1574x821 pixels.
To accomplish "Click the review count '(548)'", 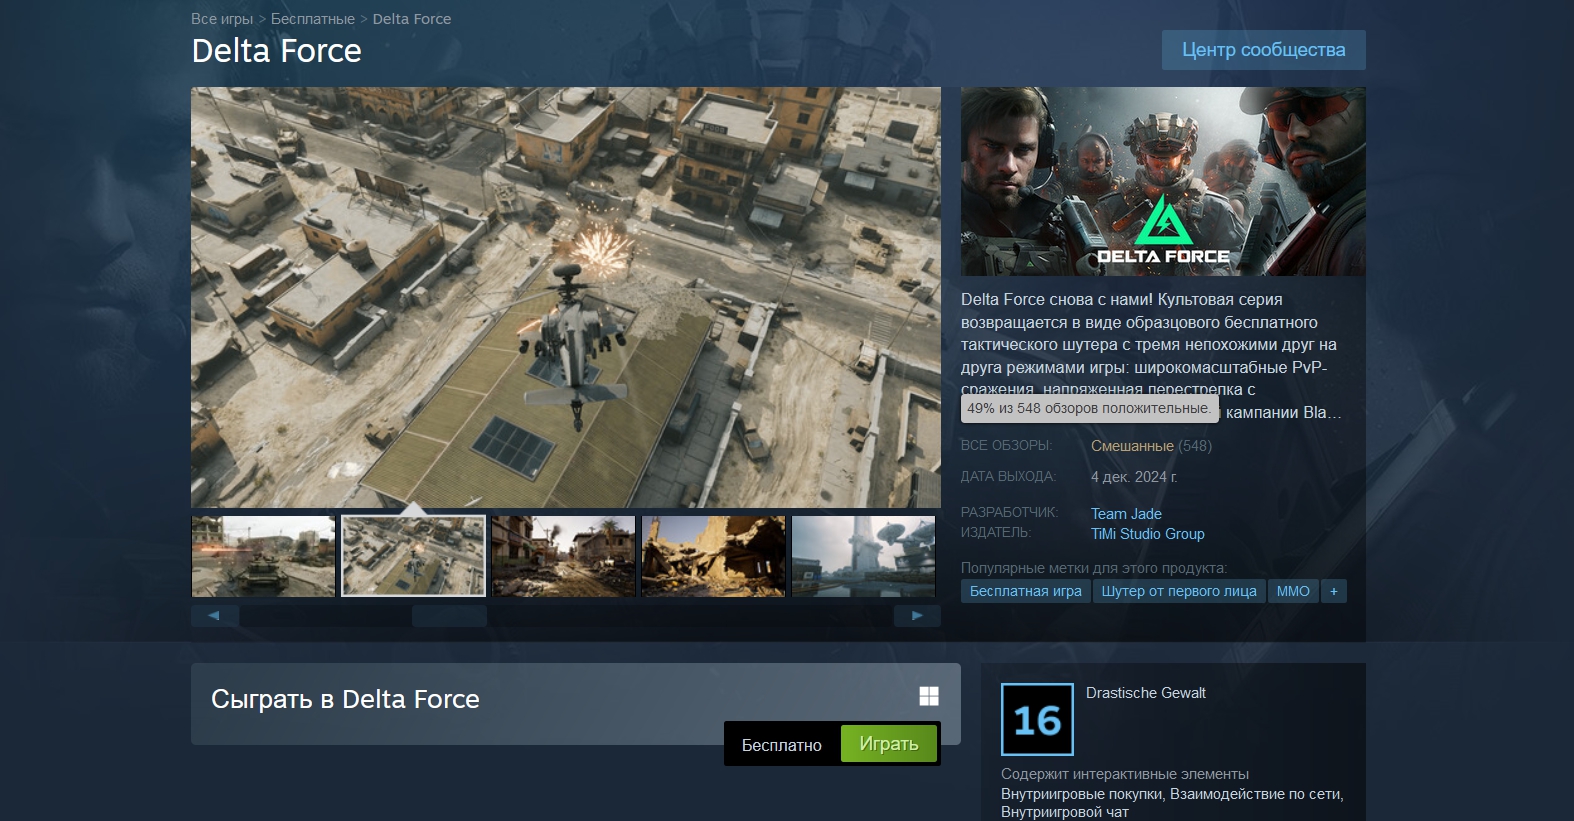I will click(x=1195, y=446).
